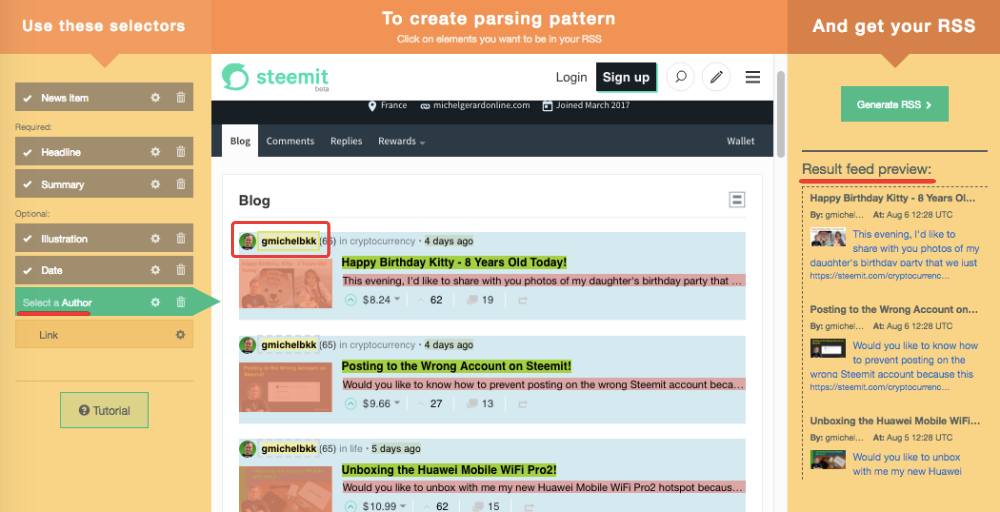
Task: Select the Date selector row
Action: [104, 270]
